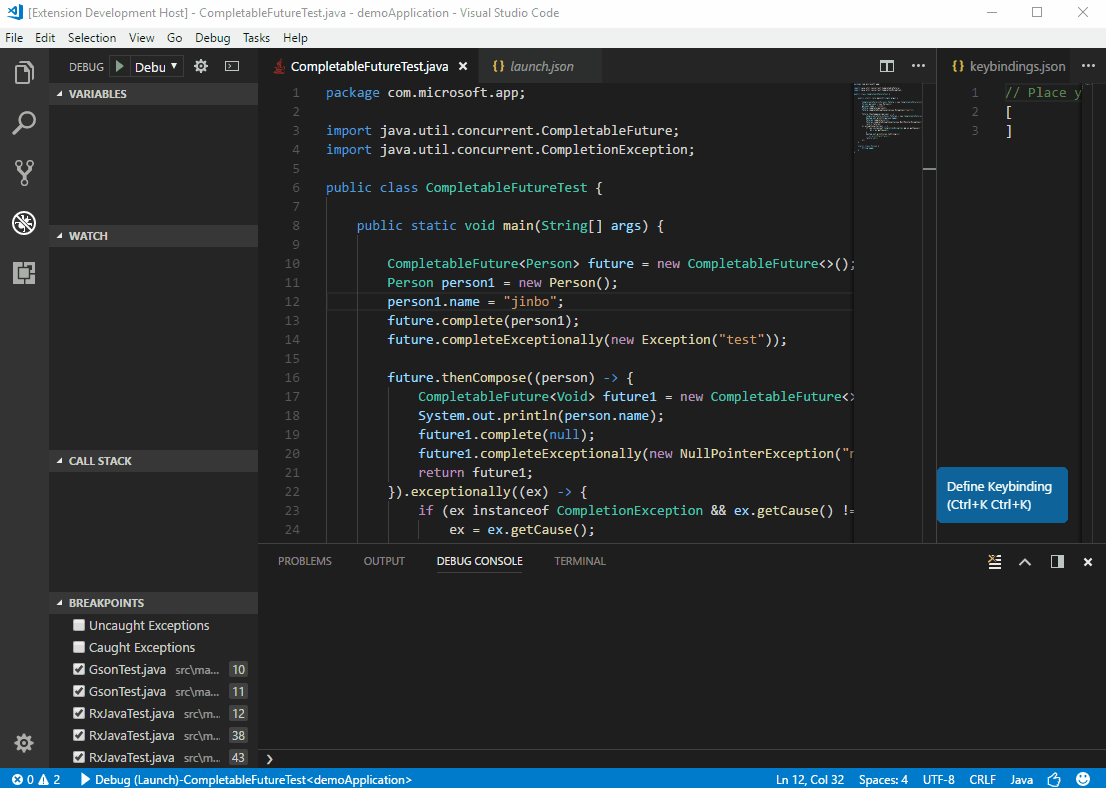Open debug launch configuration settings gear
This screenshot has width=1106, height=788.
[x=199, y=66]
